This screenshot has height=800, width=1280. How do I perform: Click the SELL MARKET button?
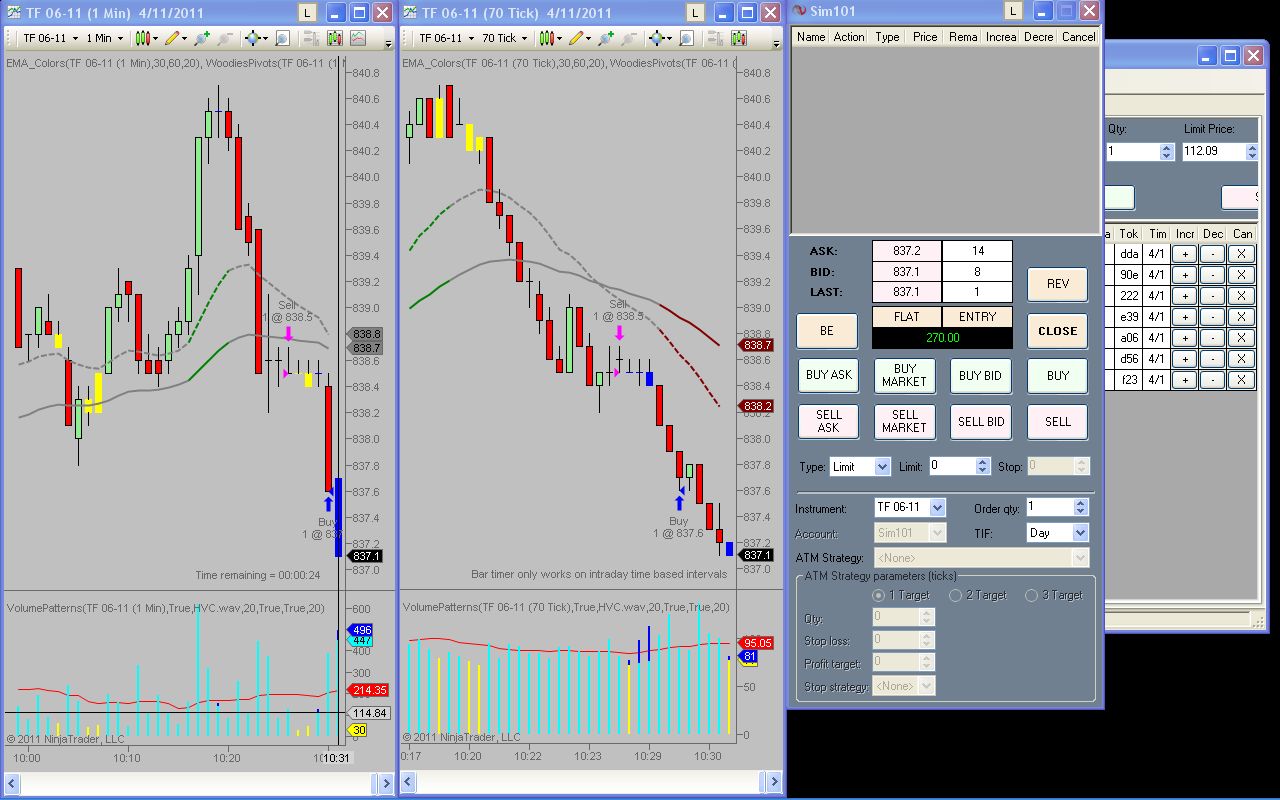coord(904,422)
